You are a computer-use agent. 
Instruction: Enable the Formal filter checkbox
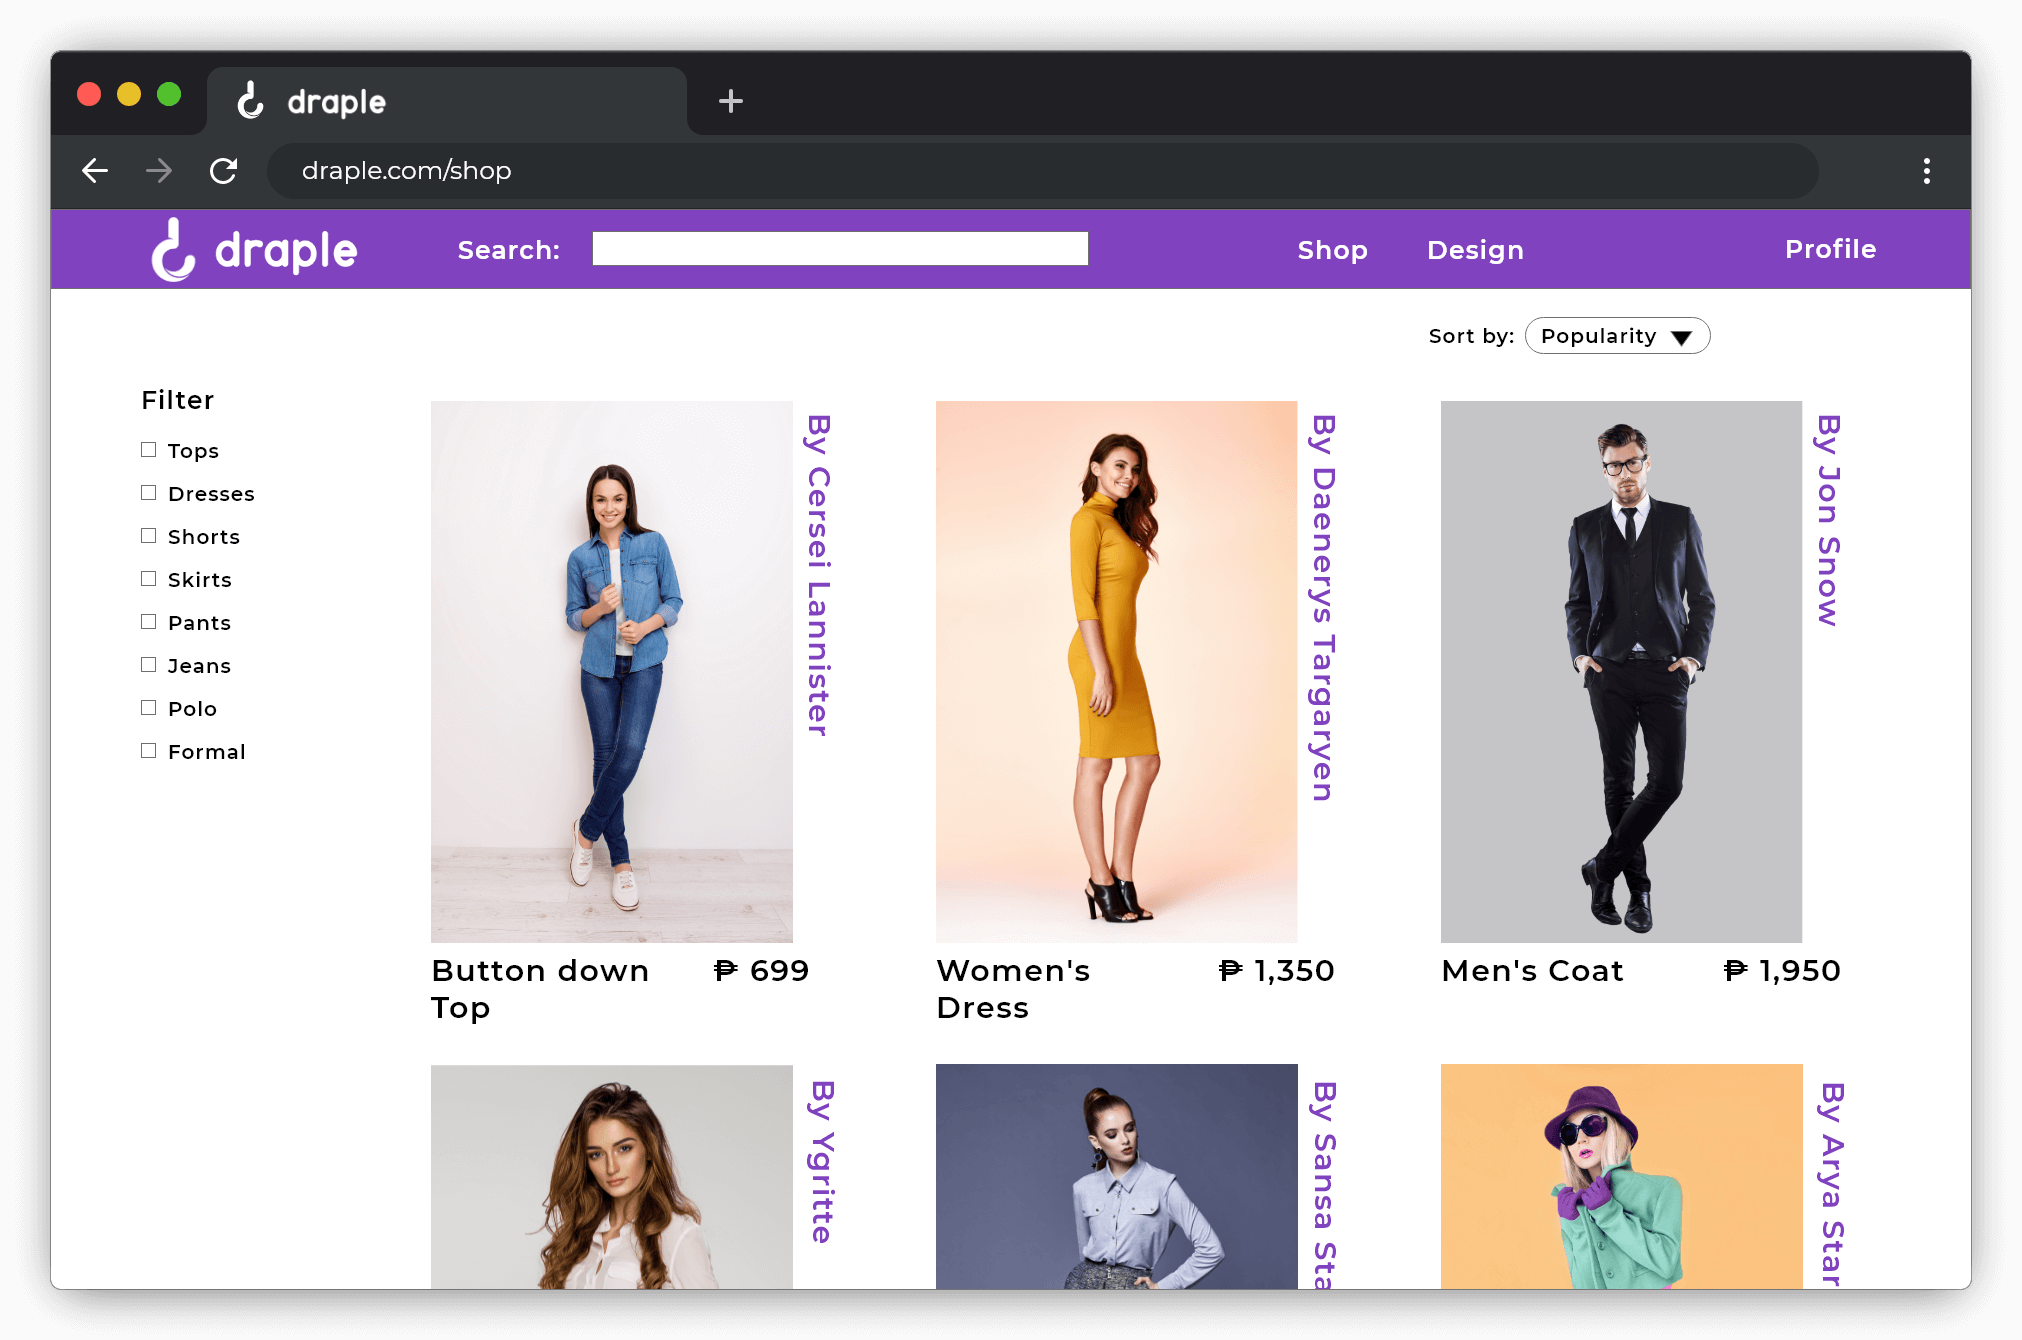coord(149,751)
